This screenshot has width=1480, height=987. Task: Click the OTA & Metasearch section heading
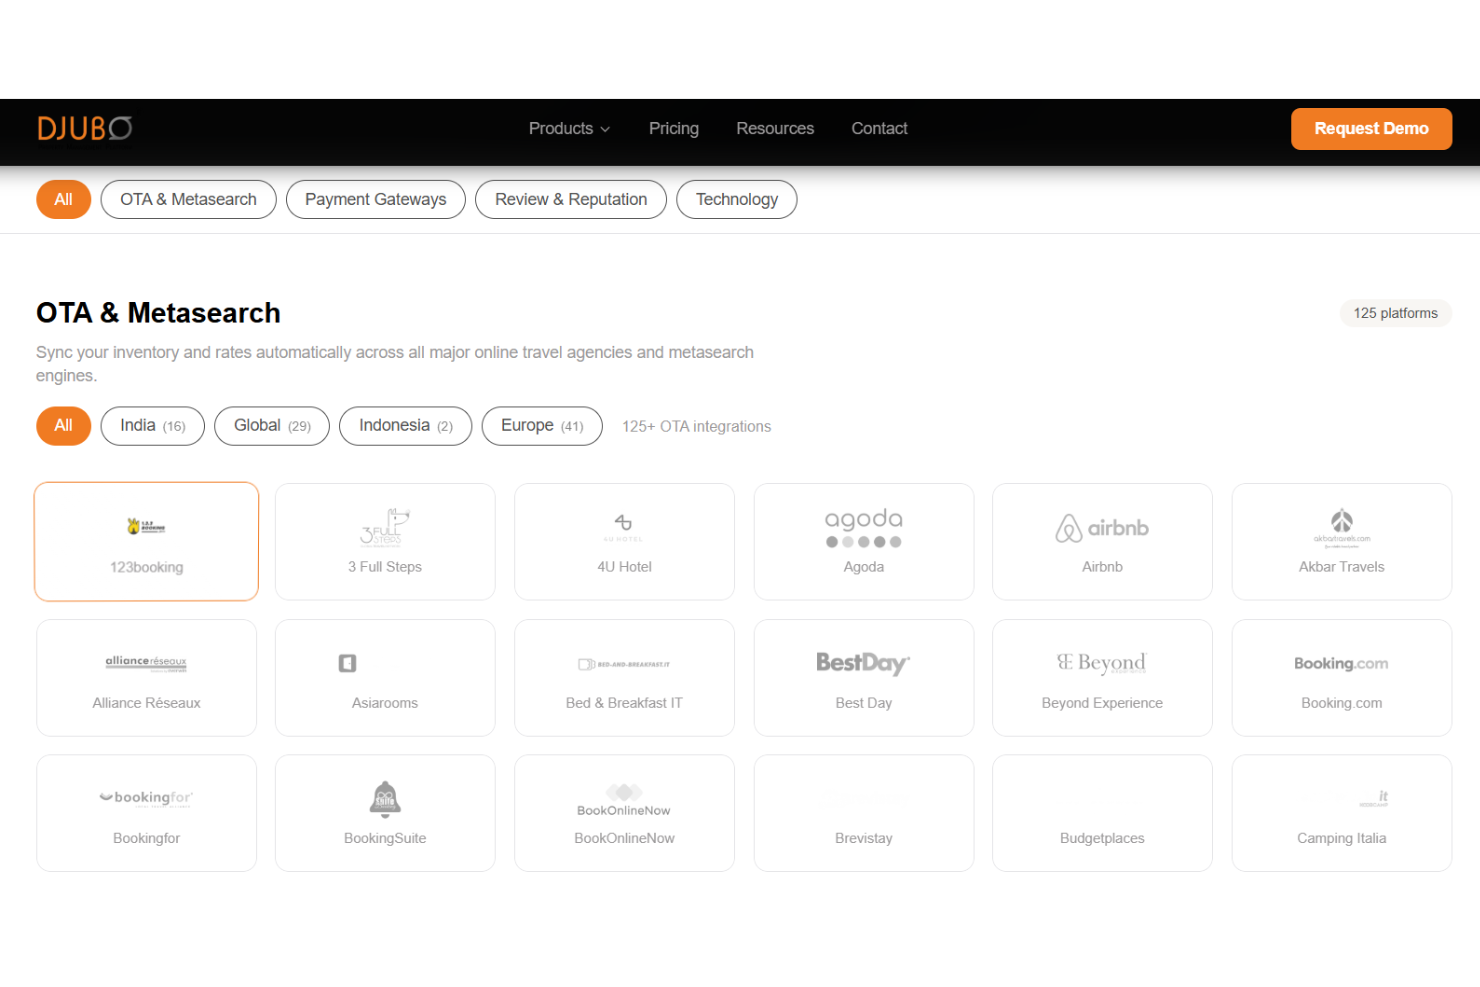pos(158,313)
